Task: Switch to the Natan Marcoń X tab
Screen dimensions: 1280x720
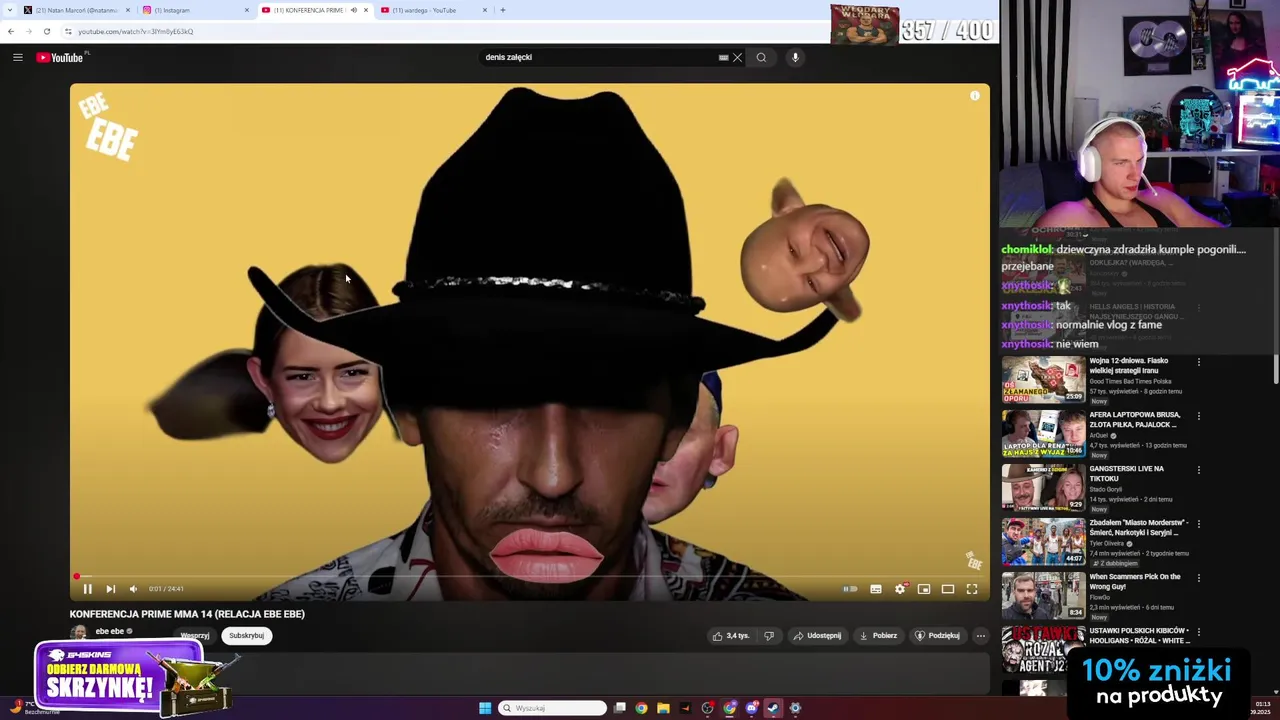Action: pos(76,10)
